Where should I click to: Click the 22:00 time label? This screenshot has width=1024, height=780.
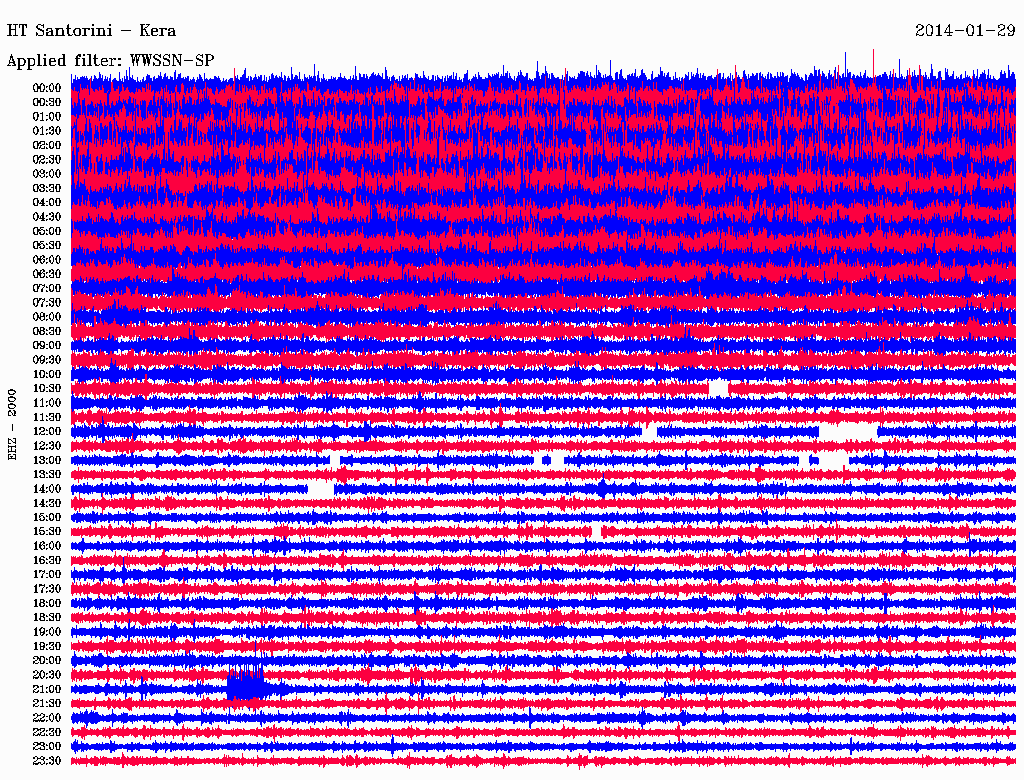click(x=47, y=718)
